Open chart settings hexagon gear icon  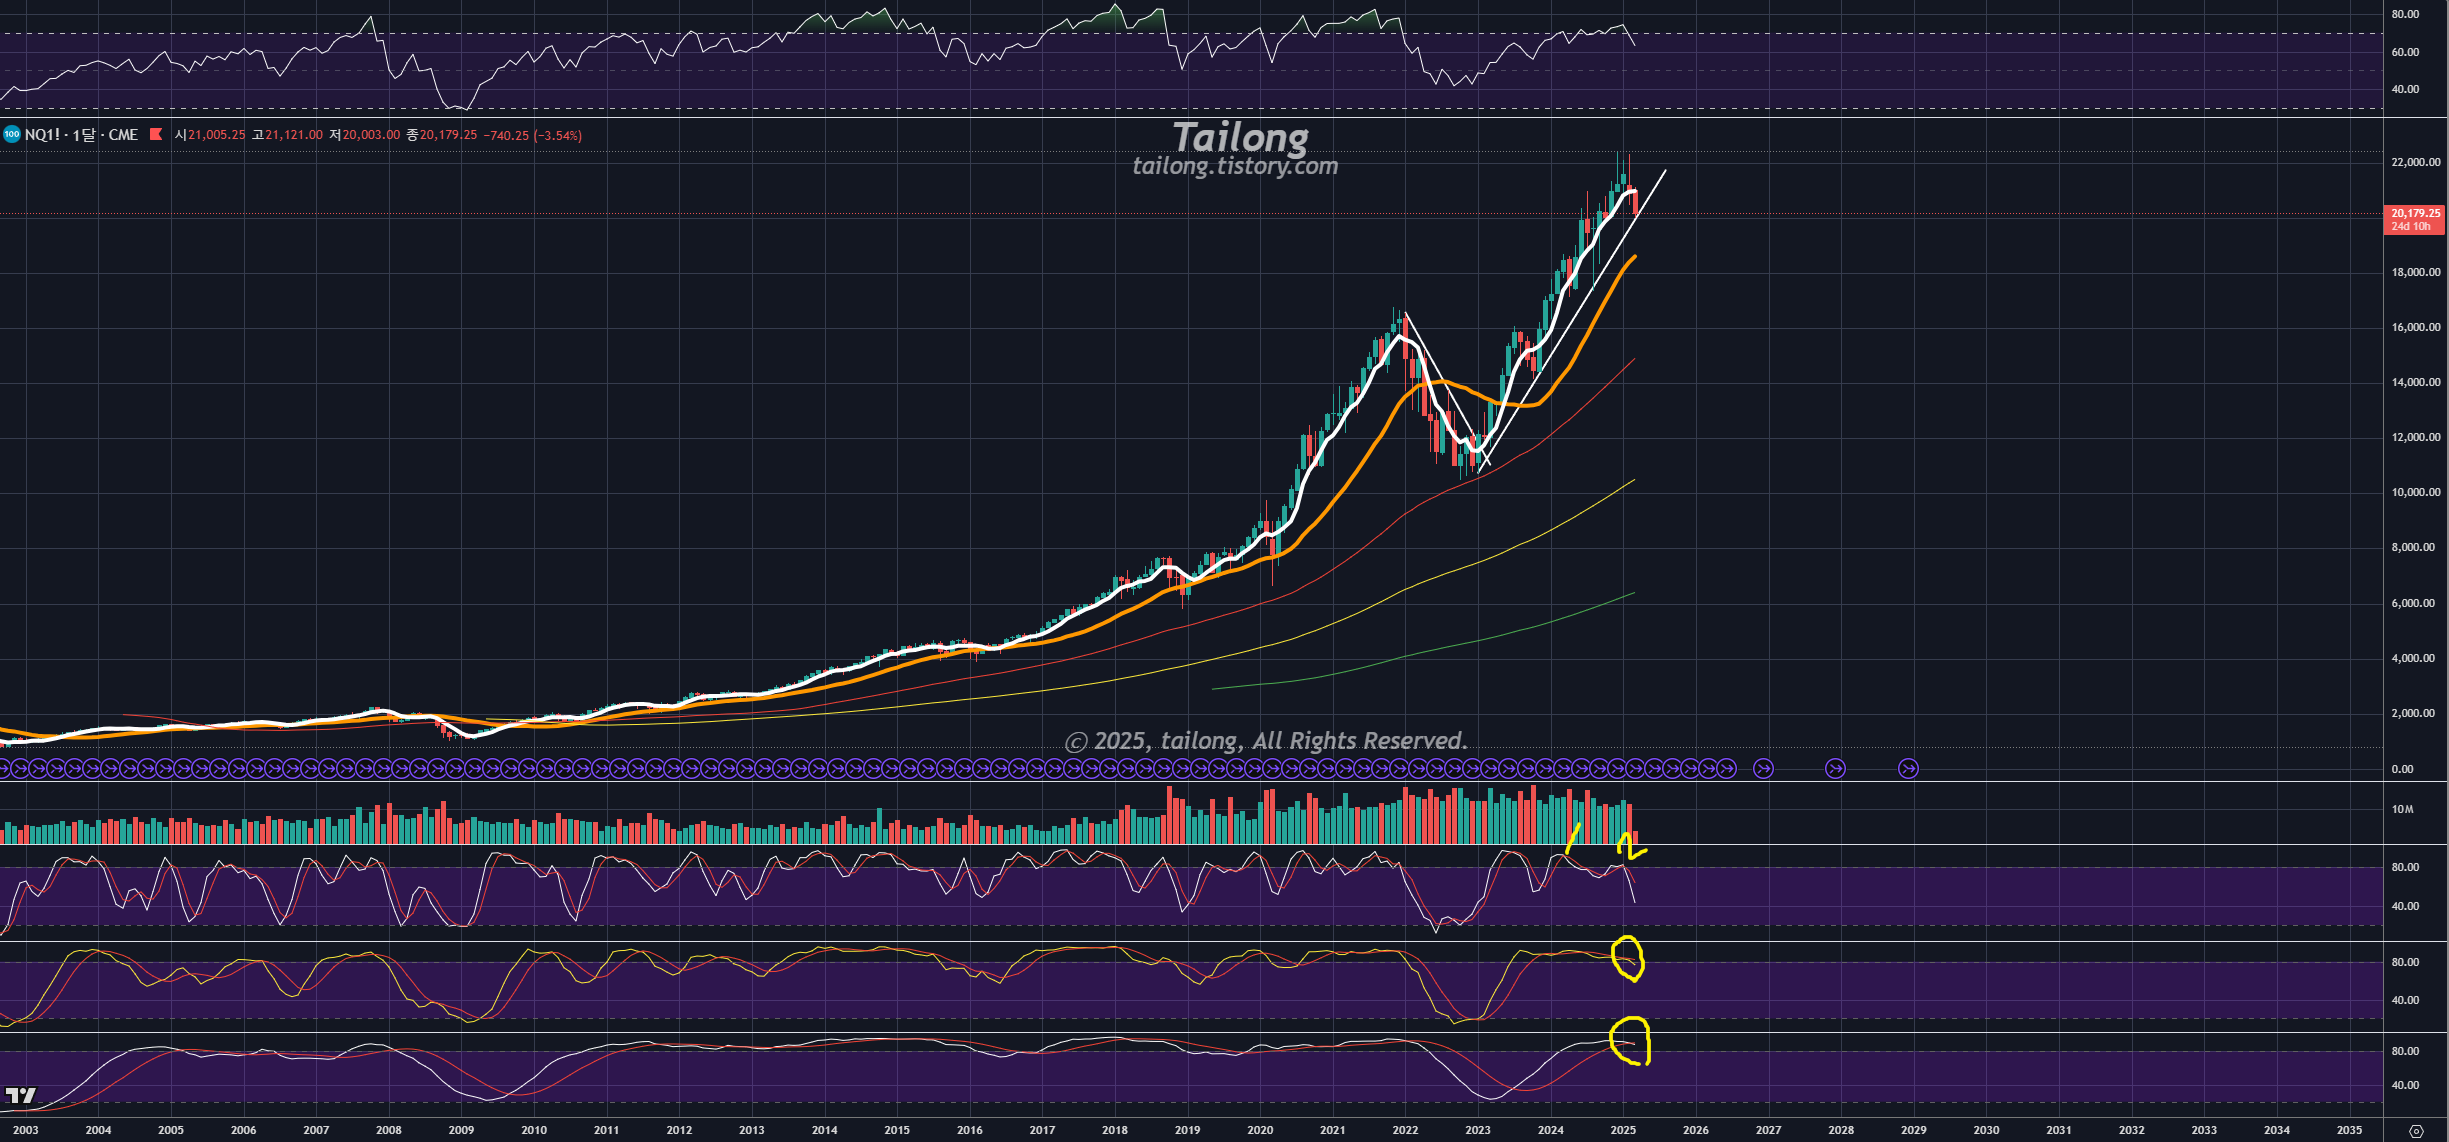tap(2416, 1131)
